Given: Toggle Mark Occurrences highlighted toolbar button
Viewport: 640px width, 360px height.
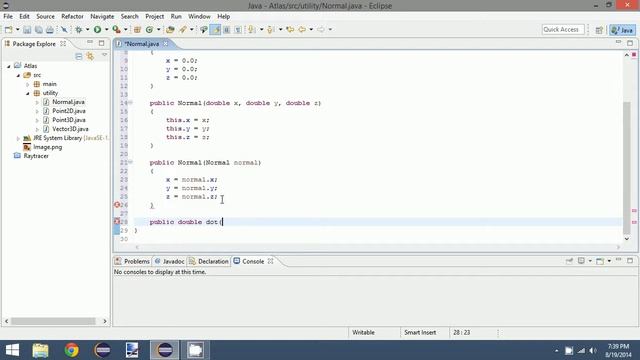Looking at the screenshot, I should click(x=215, y=29).
